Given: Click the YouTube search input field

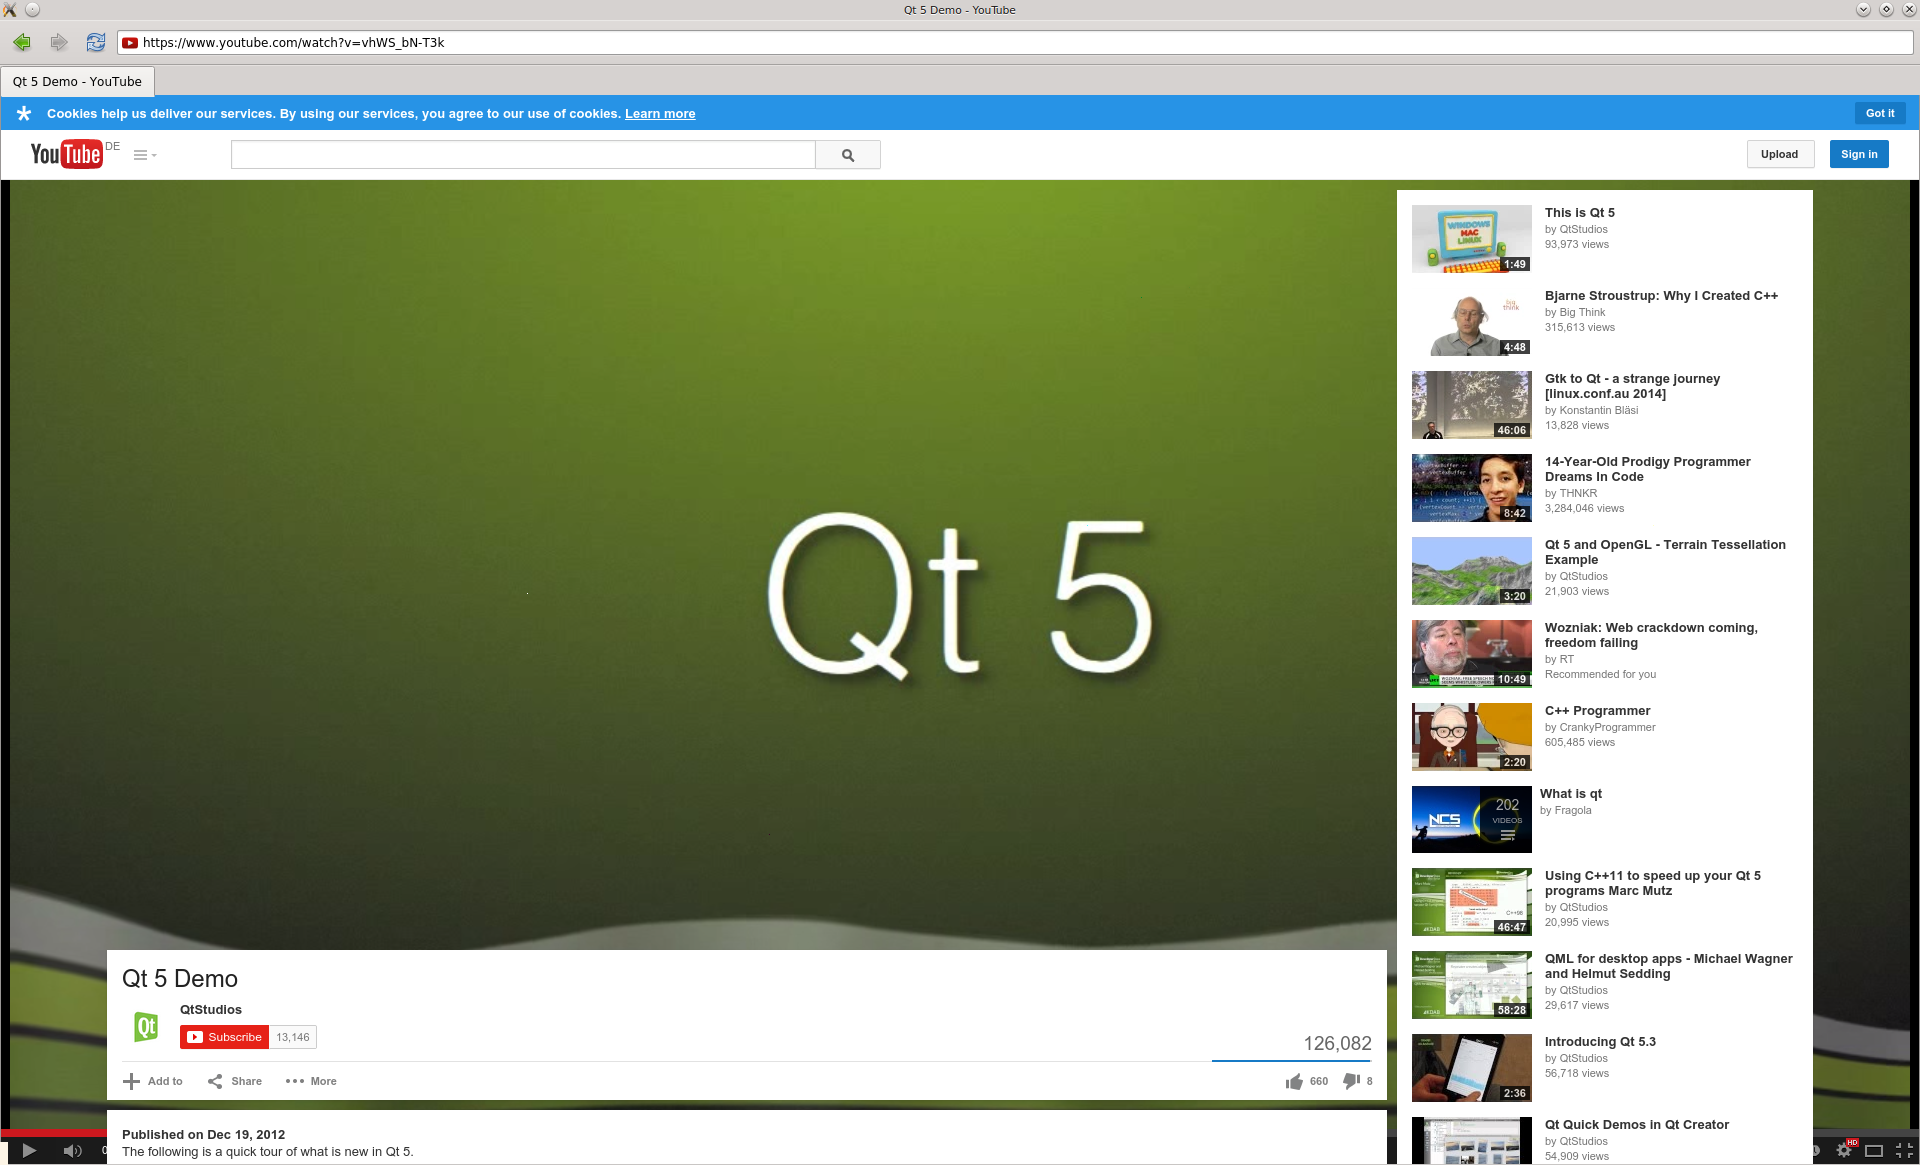Looking at the screenshot, I should 523,155.
